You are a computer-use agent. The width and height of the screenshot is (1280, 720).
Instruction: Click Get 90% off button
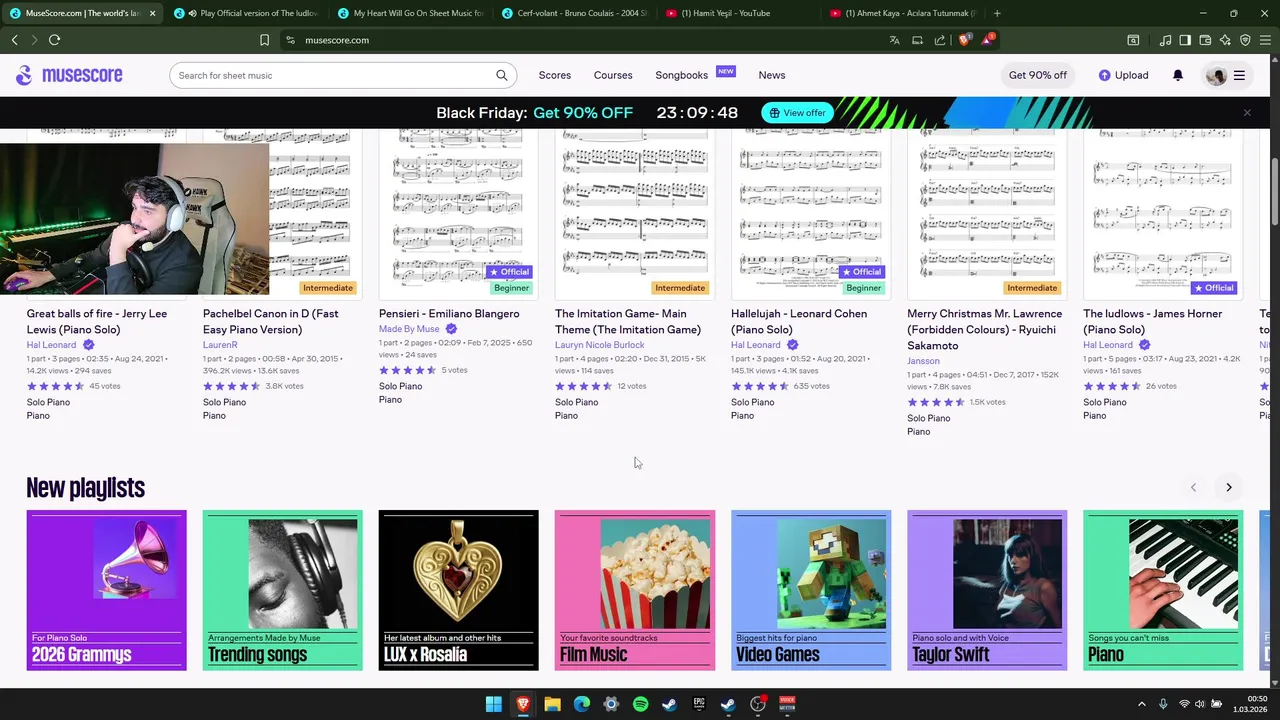[1038, 75]
